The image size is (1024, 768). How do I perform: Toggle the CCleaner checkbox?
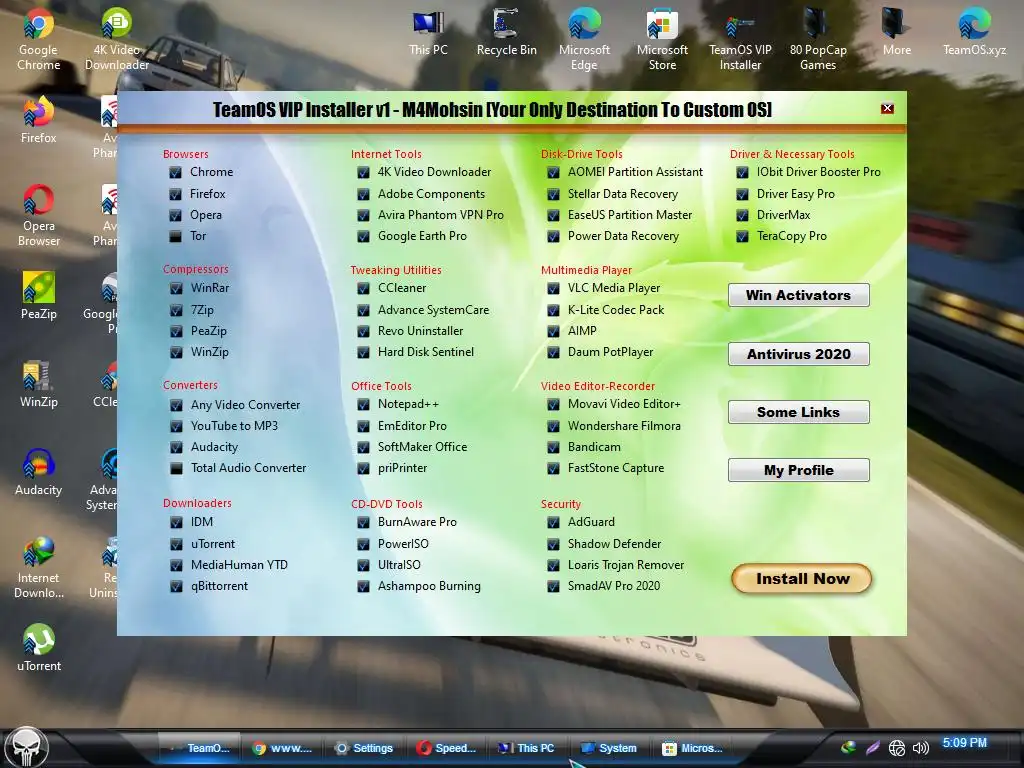click(363, 288)
